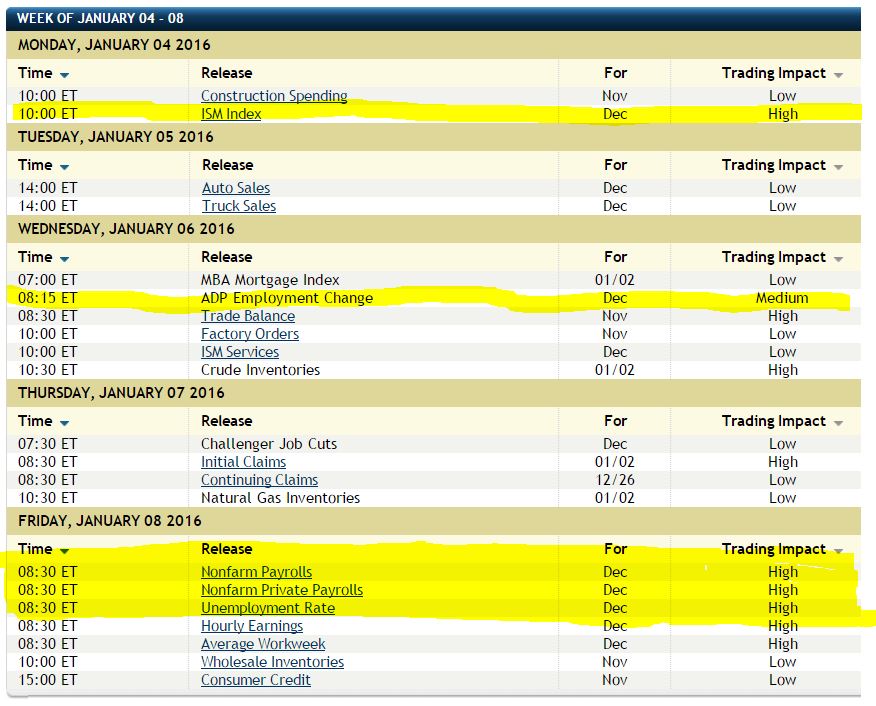Sort Tuesday's releases using the Time arrow

[65, 167]
